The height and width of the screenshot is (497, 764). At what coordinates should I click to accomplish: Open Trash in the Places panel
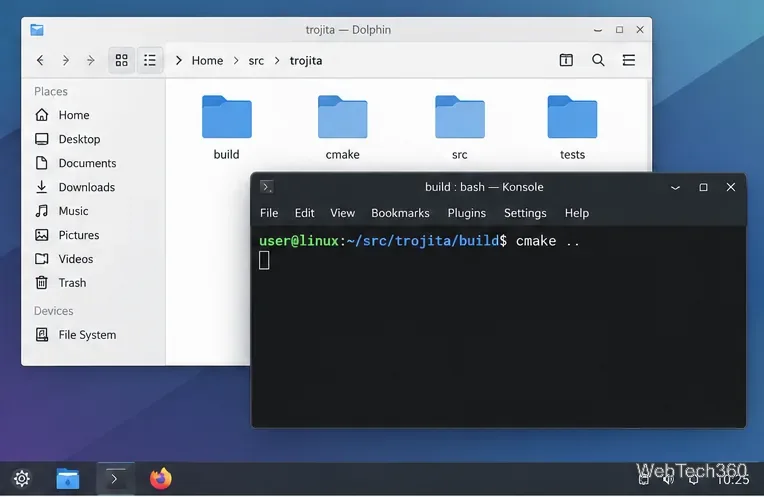72,283
